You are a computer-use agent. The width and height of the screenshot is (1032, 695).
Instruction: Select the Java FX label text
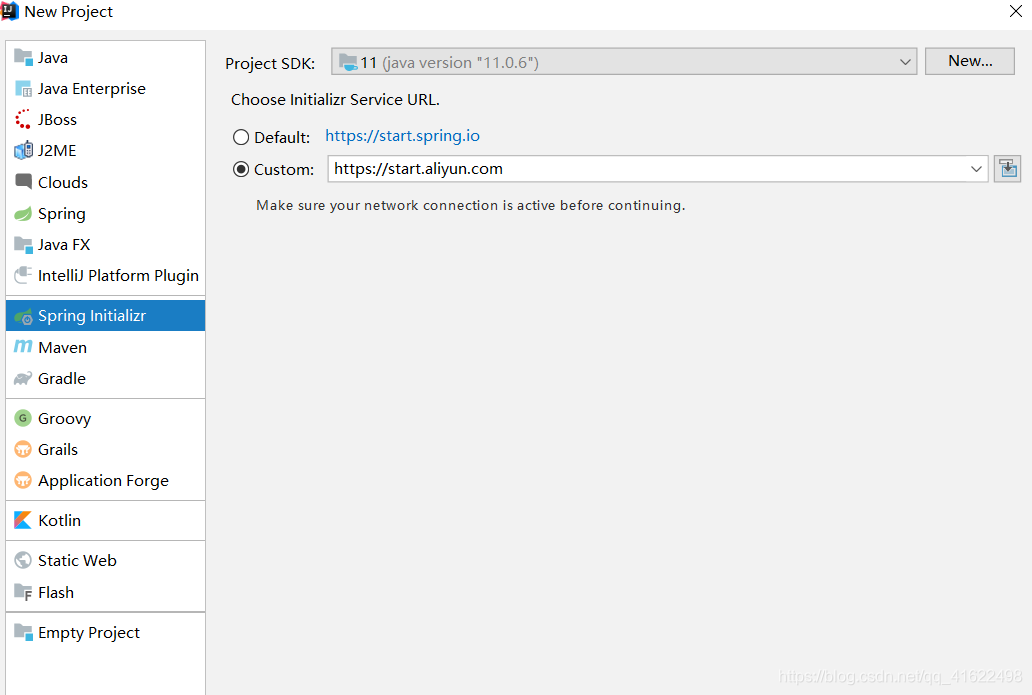tap(64, 245)
